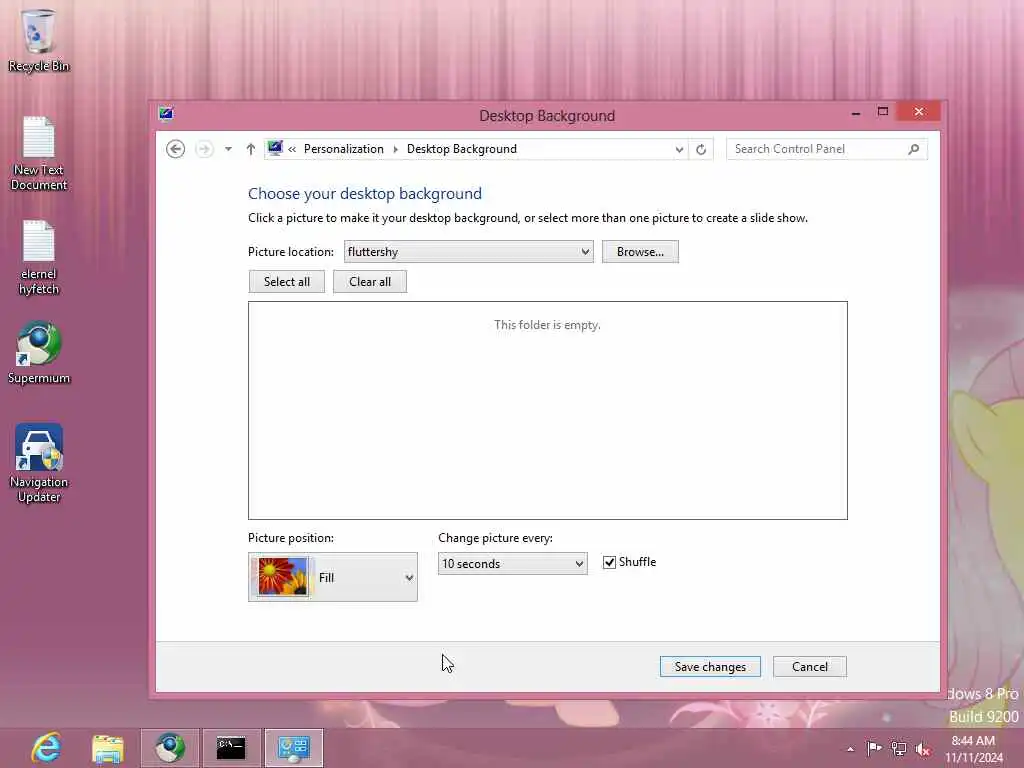
Task: Click Desktop Background breadcrumb entry
Action: pyautogui.click(x=462, y=149)
